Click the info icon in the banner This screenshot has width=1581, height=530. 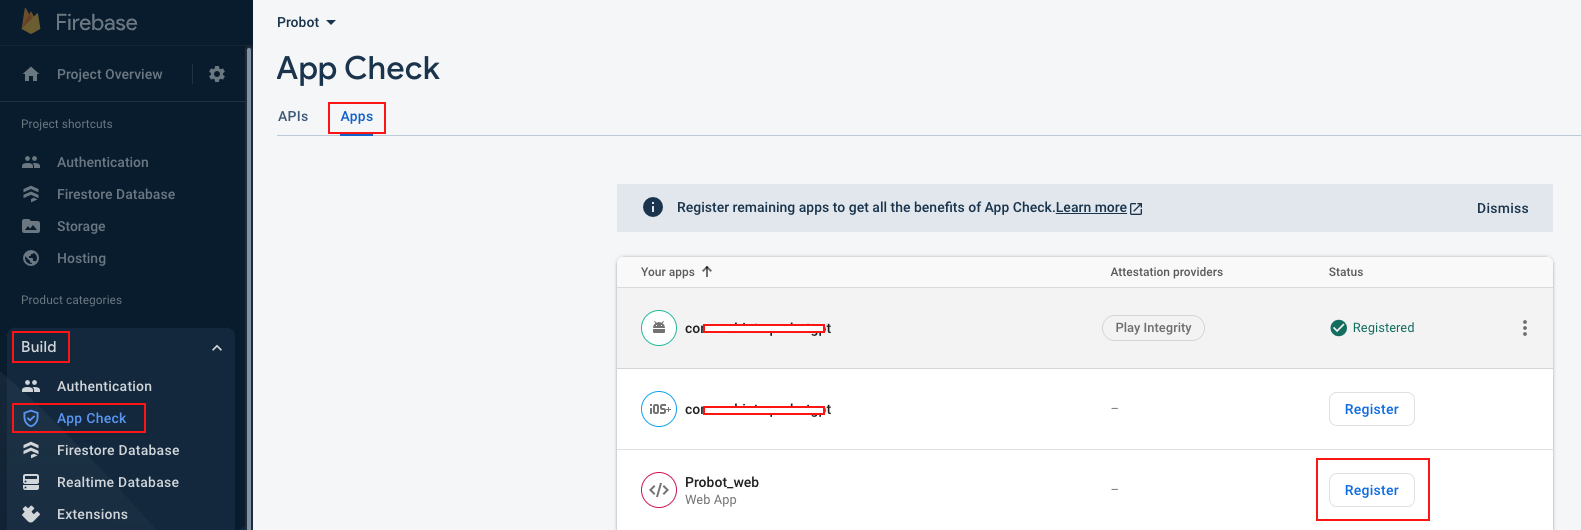653,207
